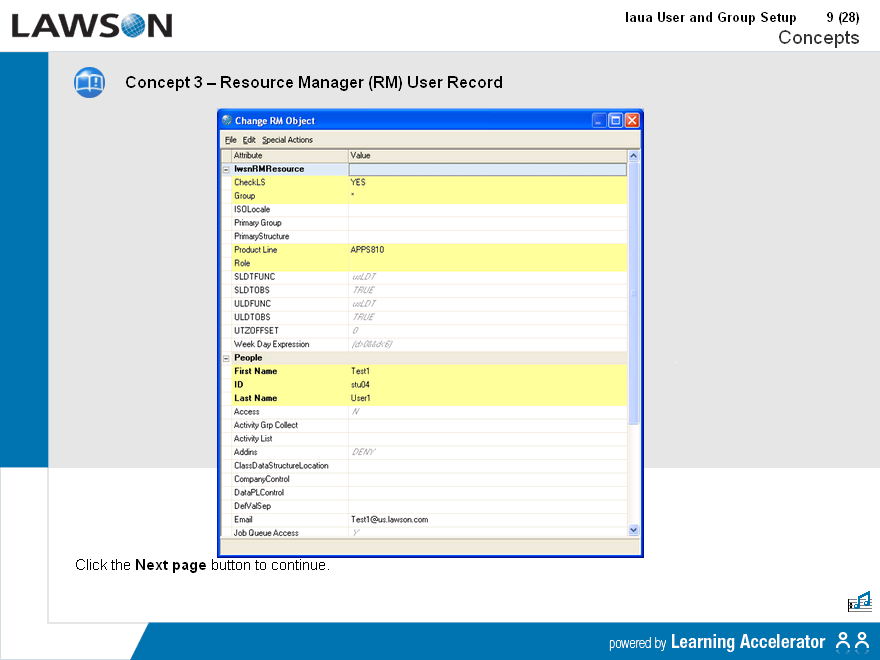Select the DefValSep attribute
This screenshot has width=880, height=660.
click(x=253, y=506)
